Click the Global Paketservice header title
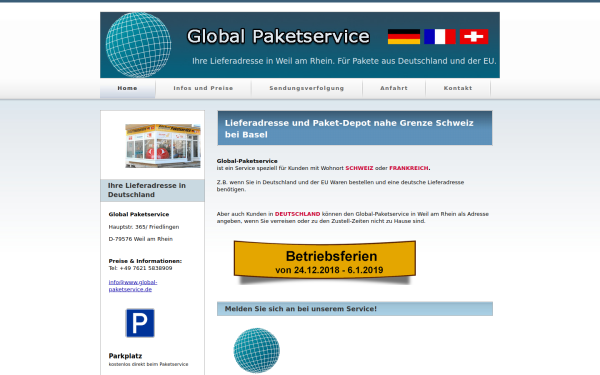Viewport: 600px width, 375px height. [x=278, y=36]
